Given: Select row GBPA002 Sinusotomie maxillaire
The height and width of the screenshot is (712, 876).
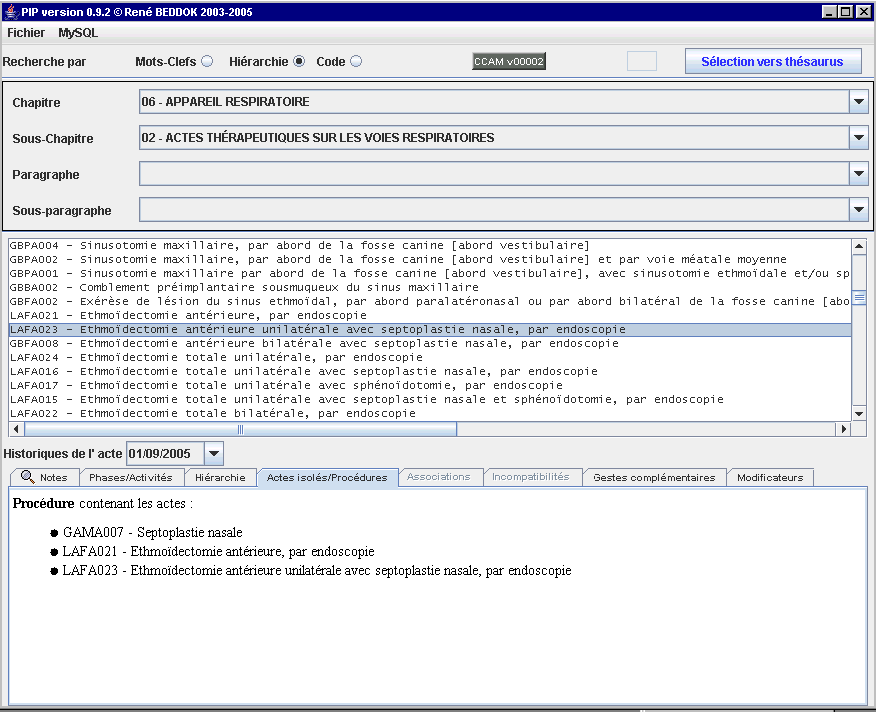Looking at the screenshot, I should (430, 259).
